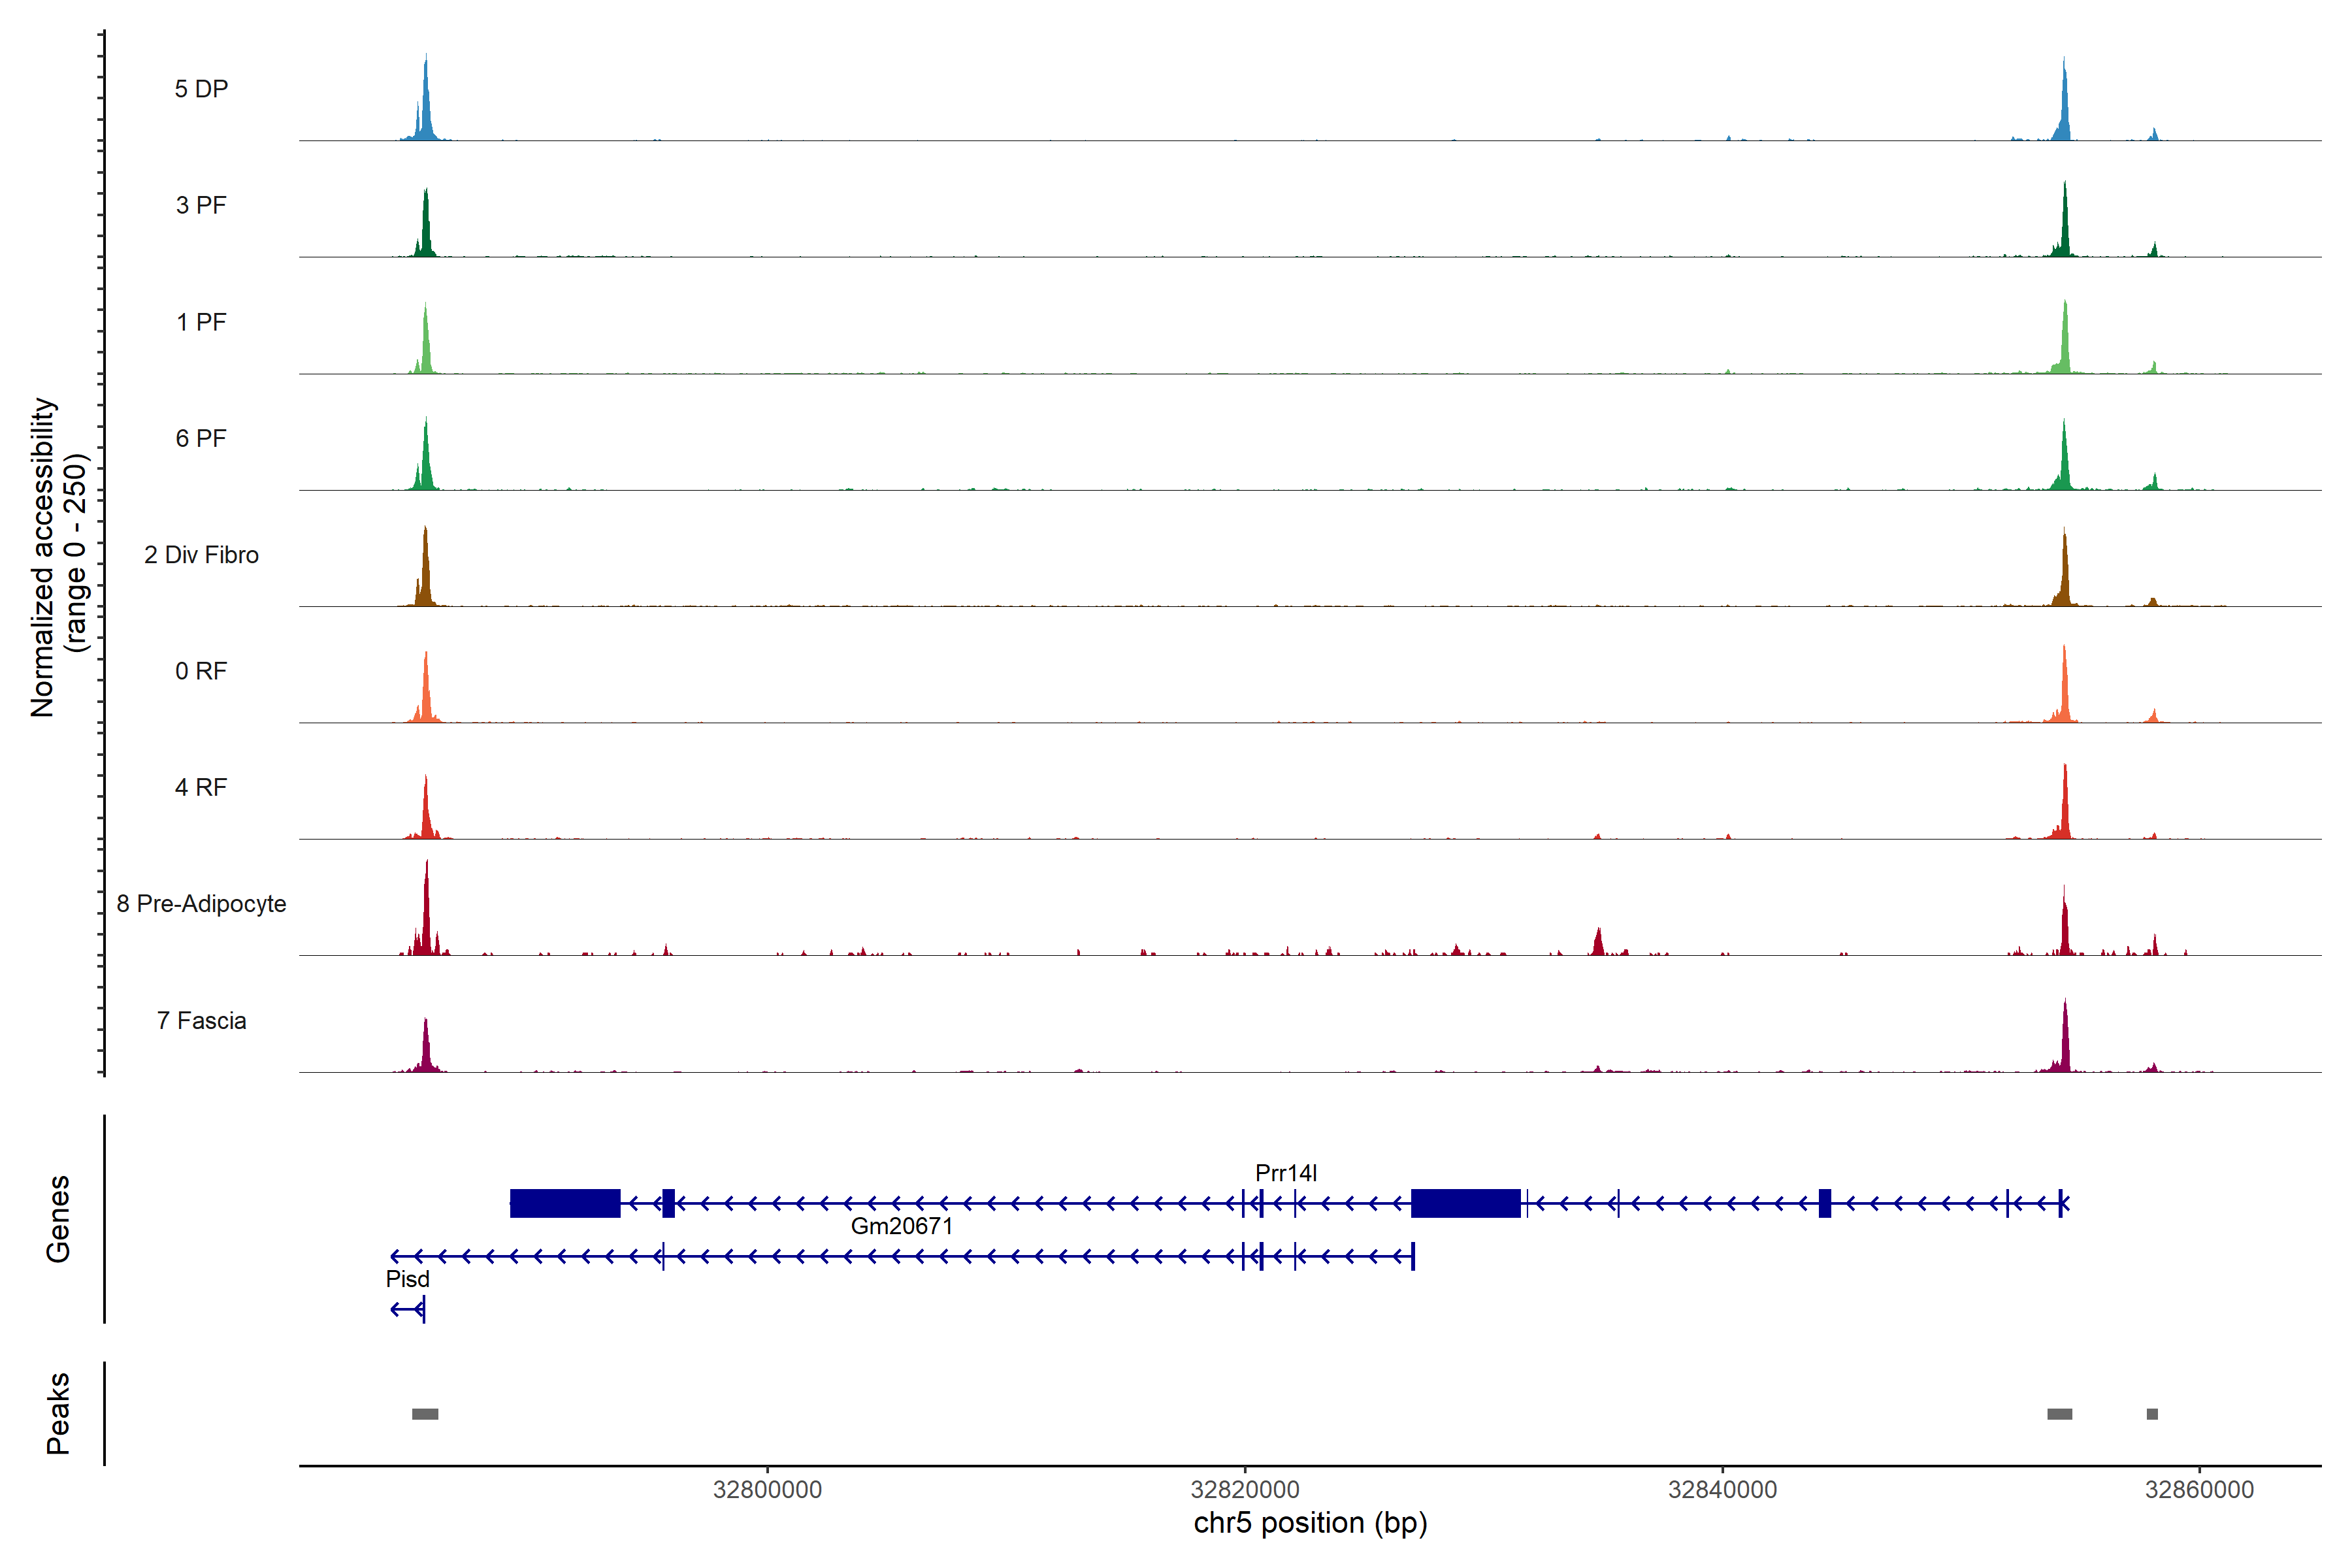Click the 32860000 axis tick label
2352x1568 pixels.
(x=2199, y=1490)
